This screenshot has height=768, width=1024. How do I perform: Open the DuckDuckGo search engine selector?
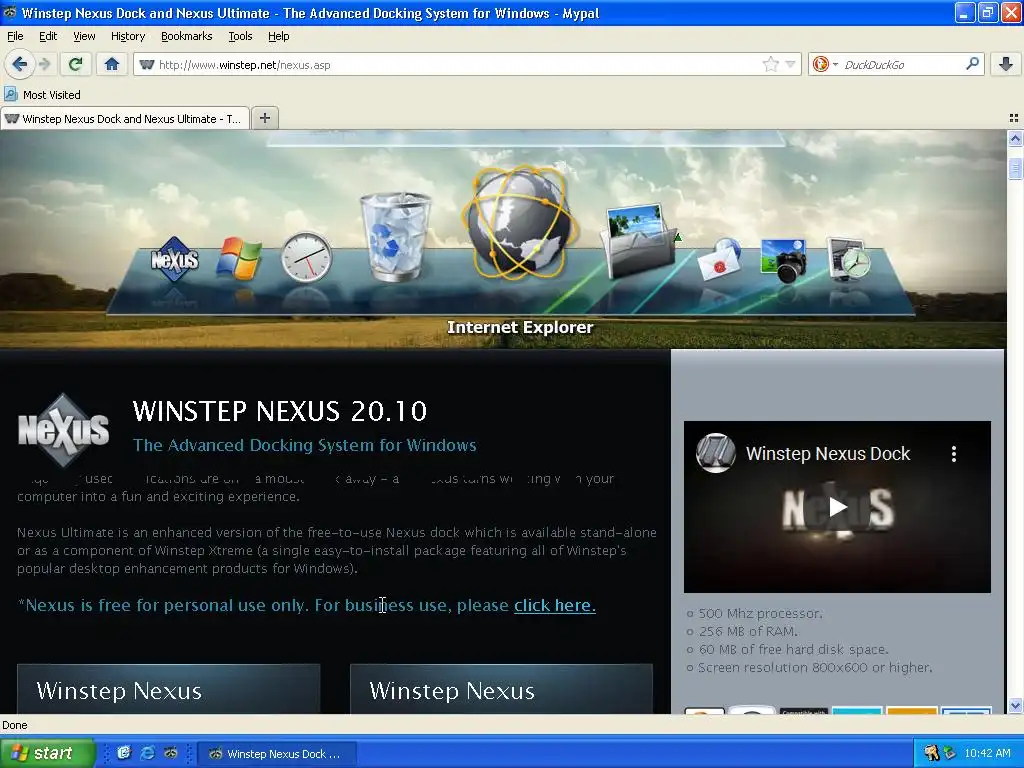[825, 64]
